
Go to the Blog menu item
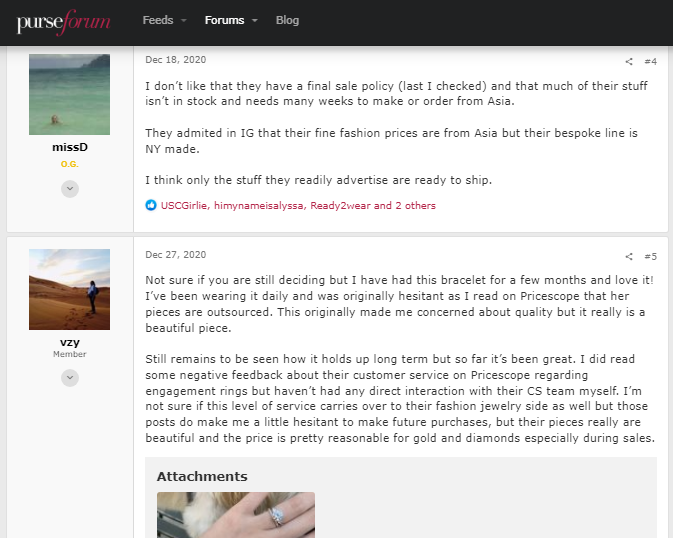click(x=287, y=20)
